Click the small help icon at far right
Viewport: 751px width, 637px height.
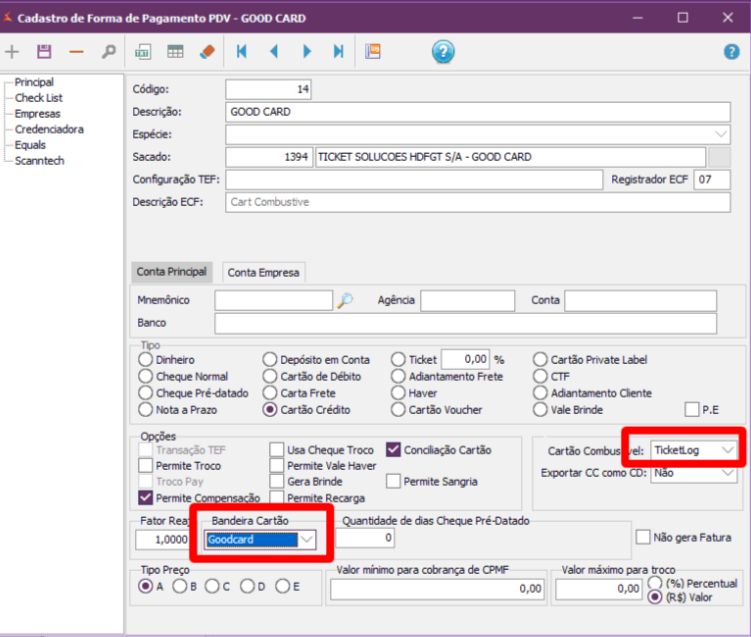(731, 52)
